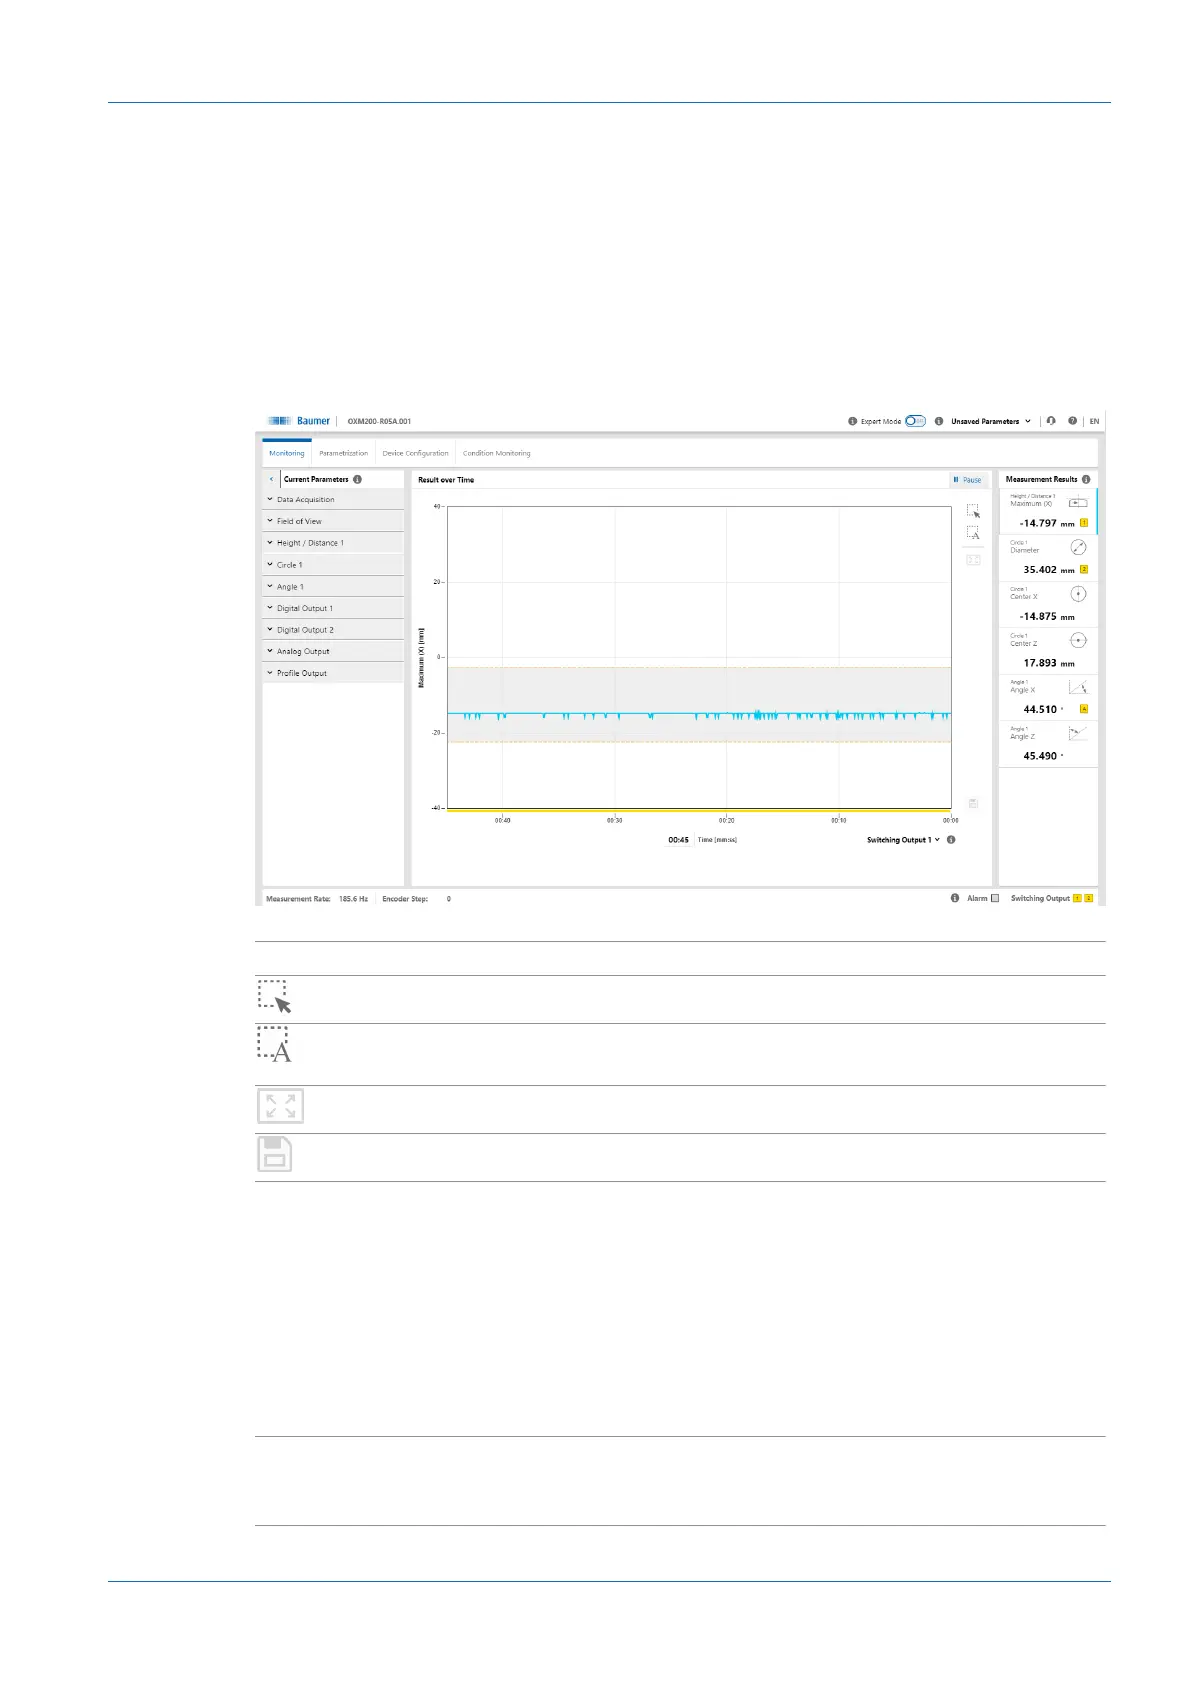Expand the Digital Output 1 section

[x=333, y=608]
